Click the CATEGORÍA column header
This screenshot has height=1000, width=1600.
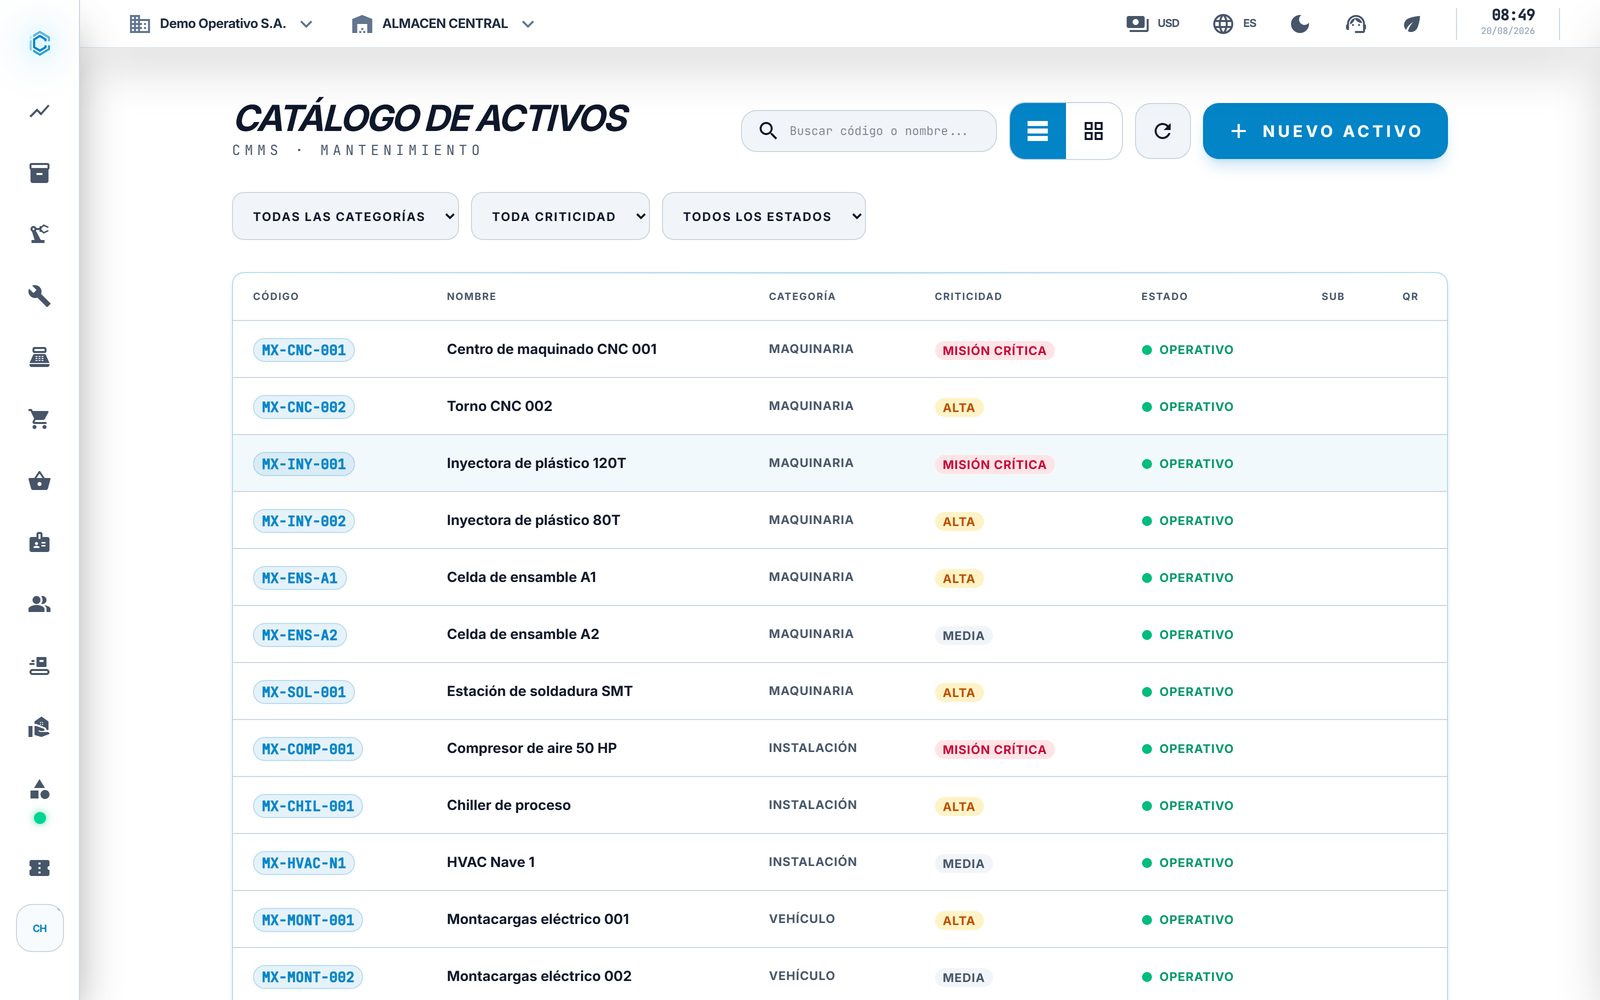(802, 297)
